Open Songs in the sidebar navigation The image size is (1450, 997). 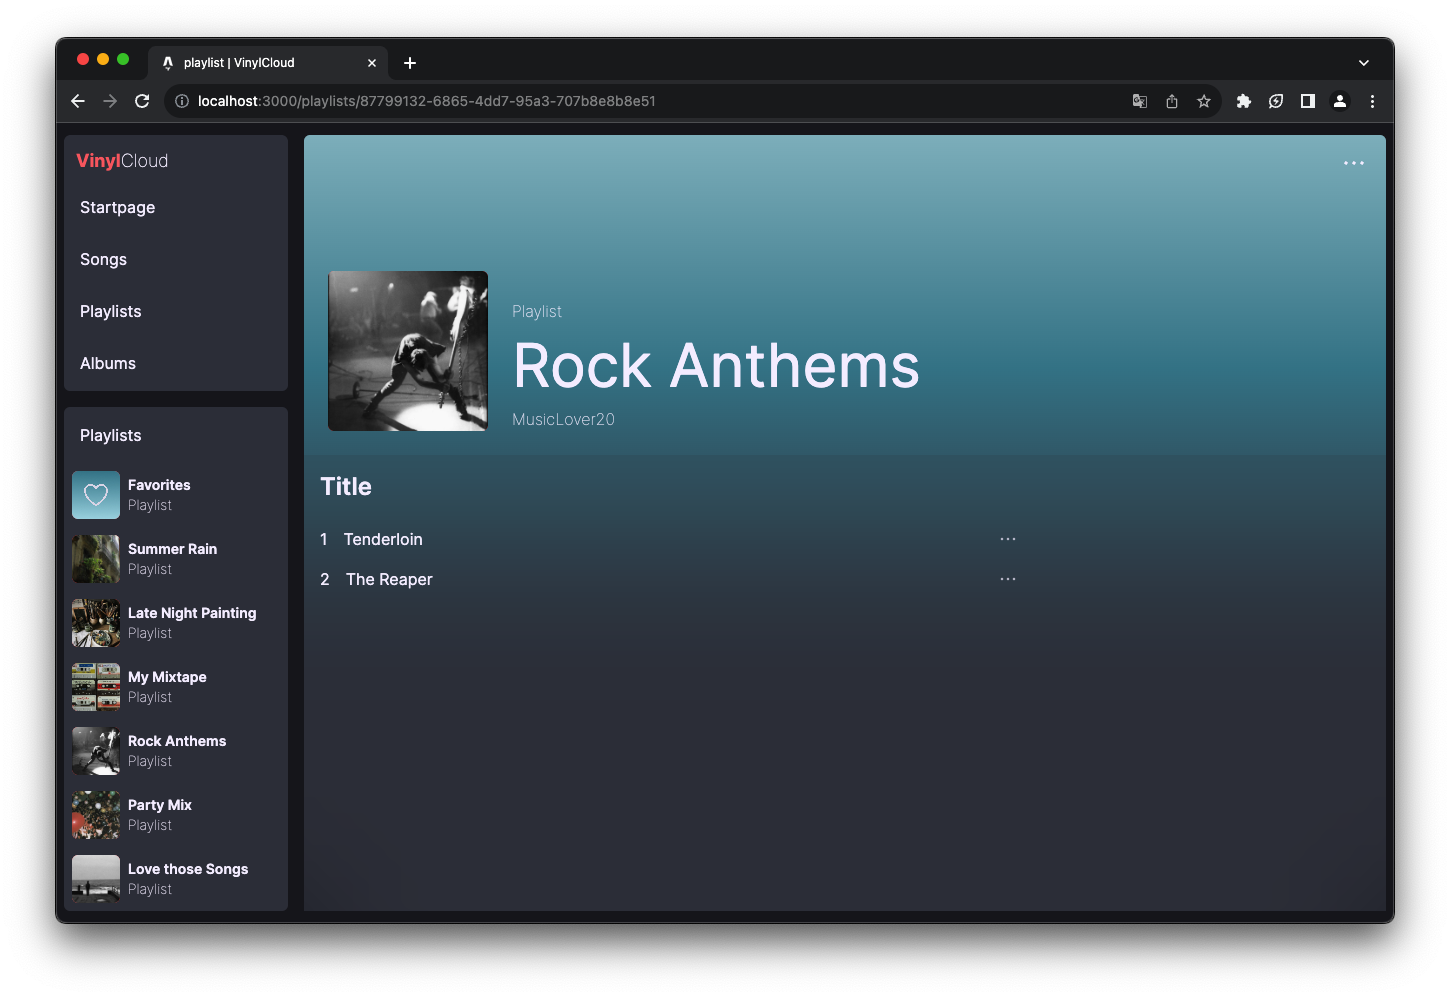pos(104,260)
